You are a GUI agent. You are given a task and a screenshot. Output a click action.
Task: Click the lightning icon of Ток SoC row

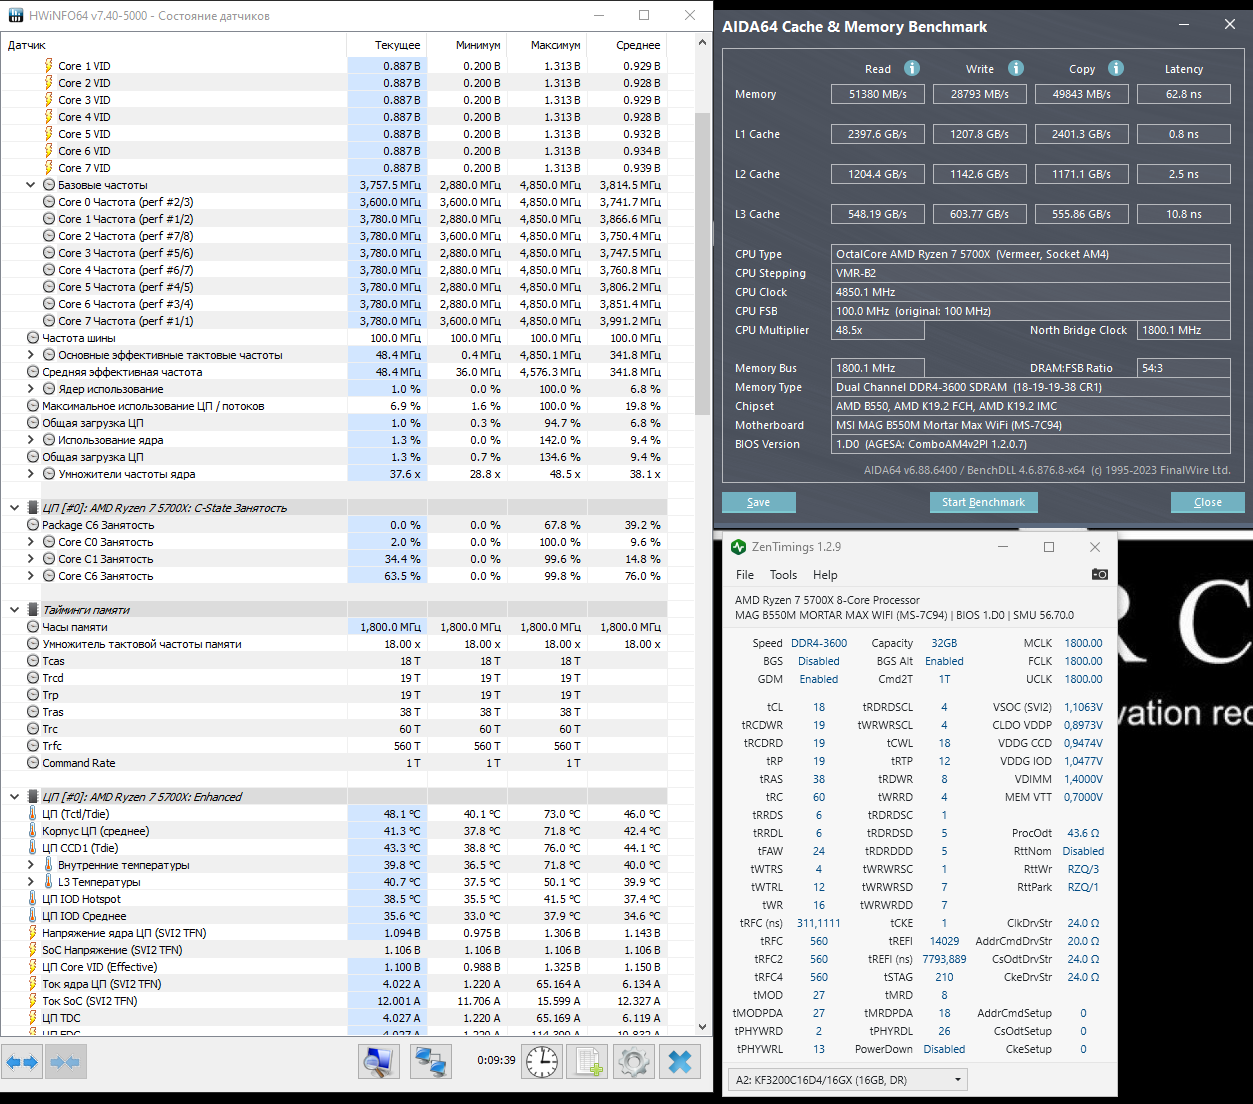pos(33,1001)
